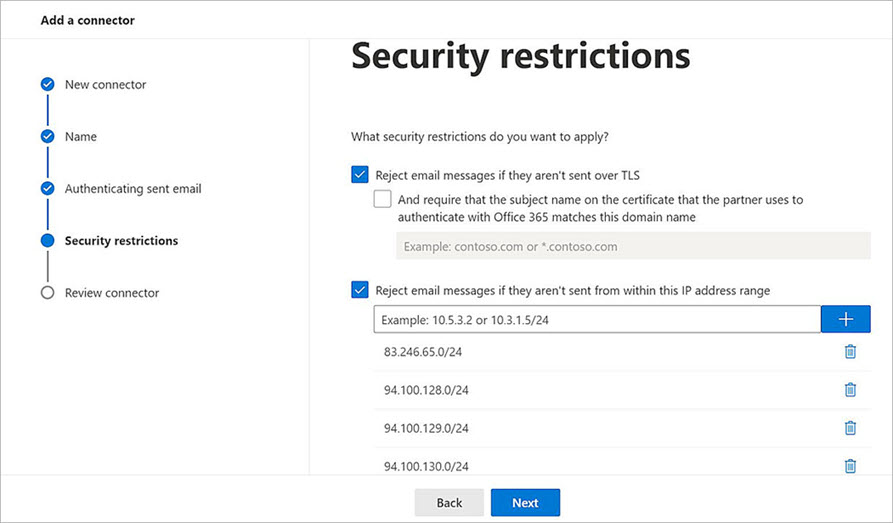The width and height of the screenshot is (893, 523).
Task: Delete the 94.100.128.0/24 IP range
Action: (850, 390)
